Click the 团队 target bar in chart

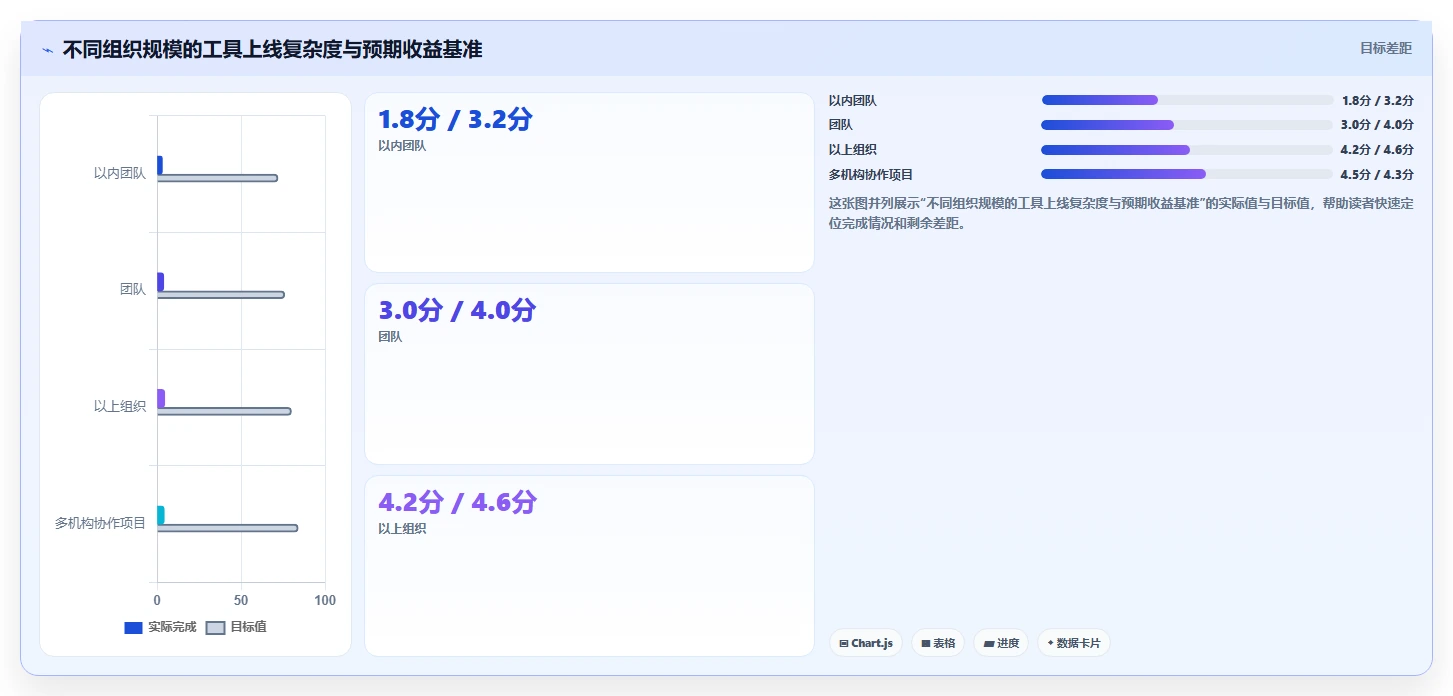[x=220, y=295]
